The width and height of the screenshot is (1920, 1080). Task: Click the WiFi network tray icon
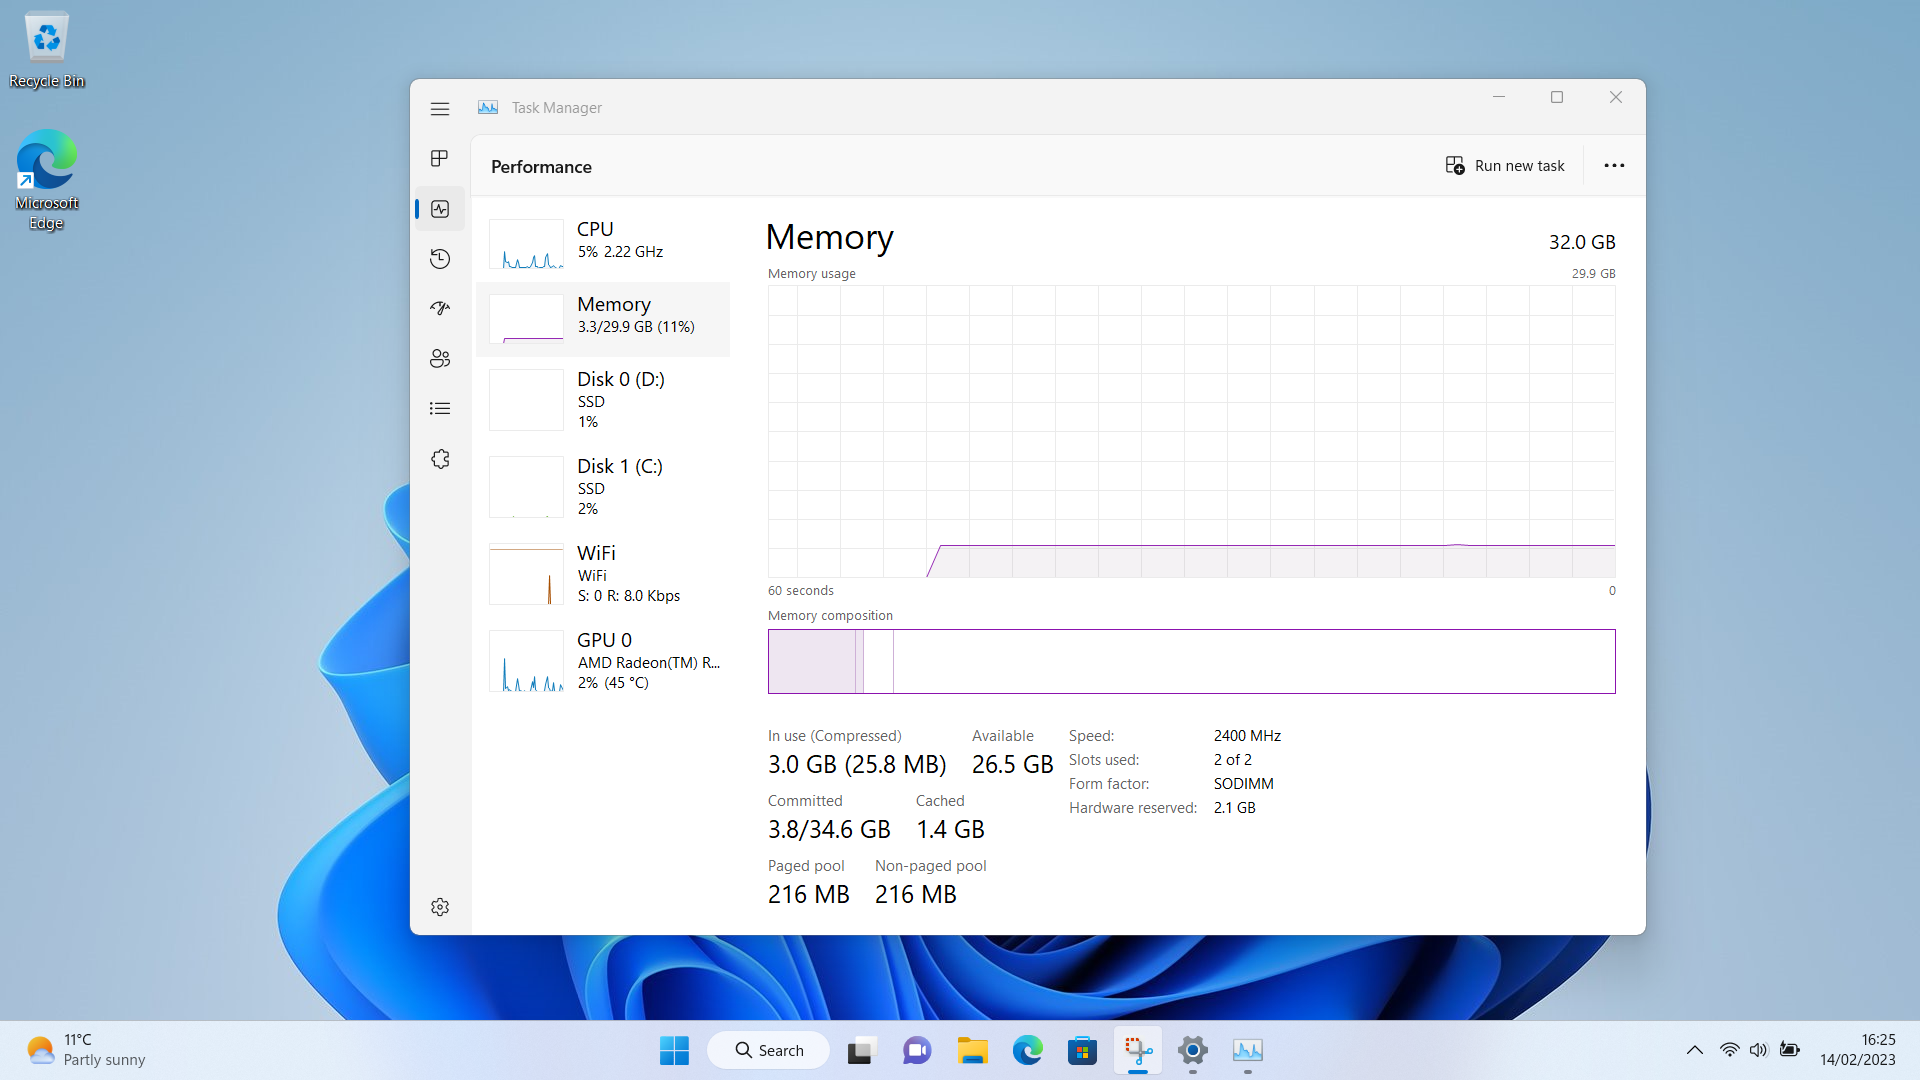pos(1729,1050)
